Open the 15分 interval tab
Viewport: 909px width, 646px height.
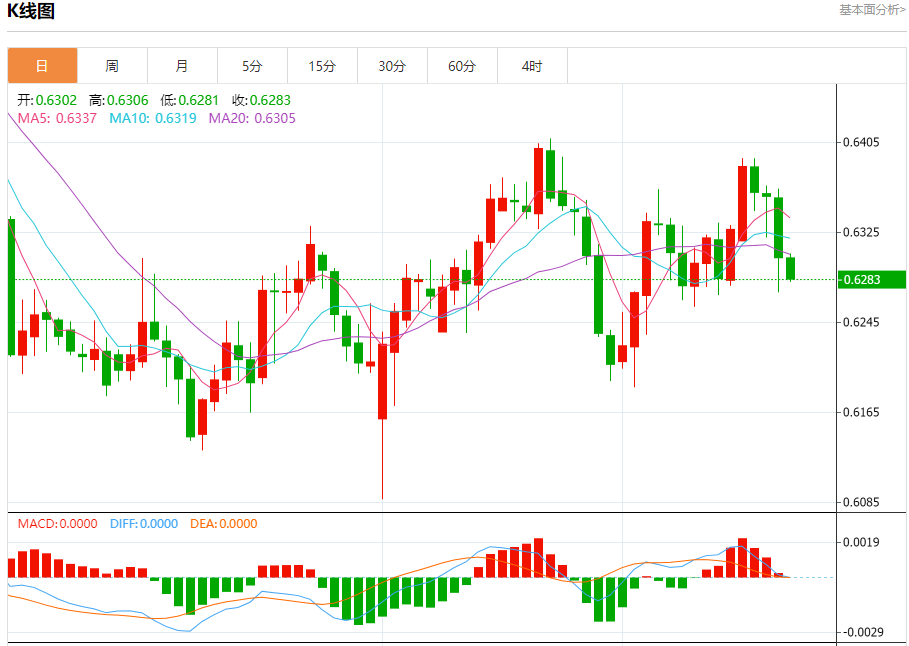click(322, 66)
